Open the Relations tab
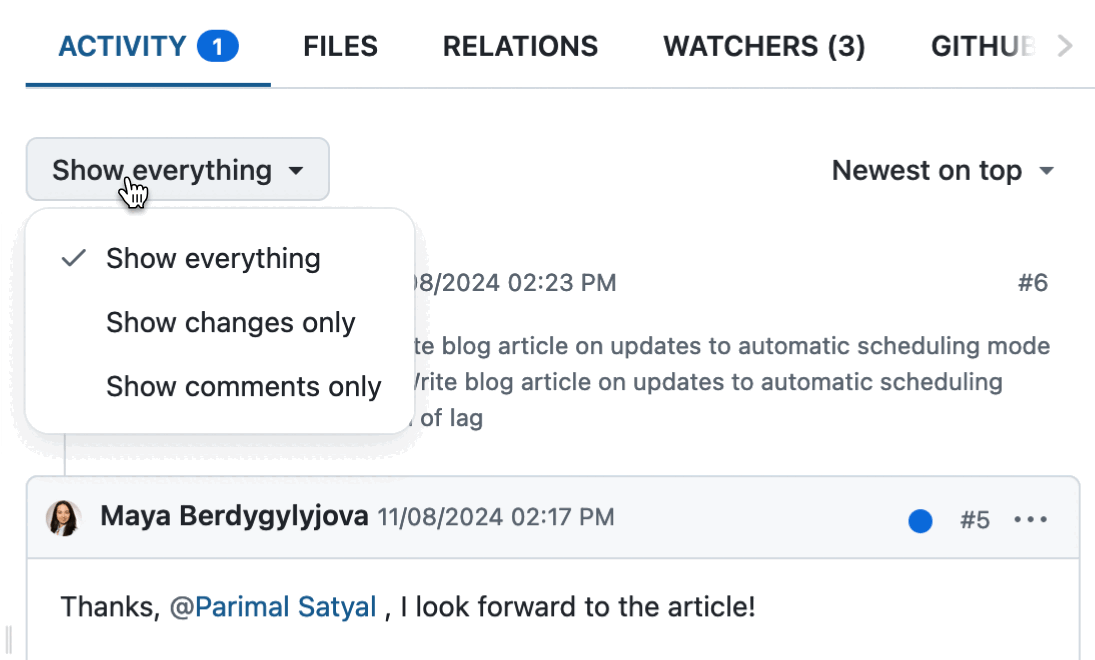This screenshot has width=1095, height=660. pos(520,45)
